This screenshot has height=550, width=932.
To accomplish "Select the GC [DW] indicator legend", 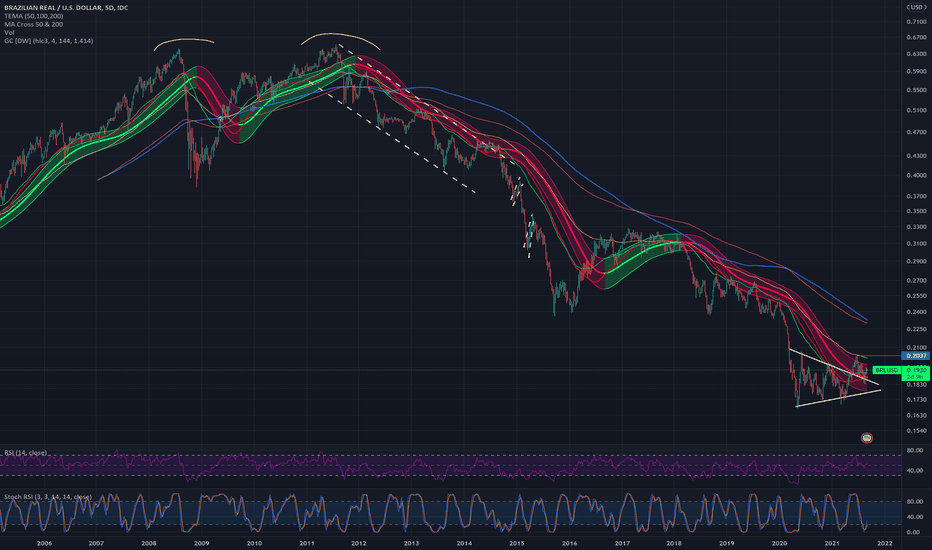I will [49, 41].
